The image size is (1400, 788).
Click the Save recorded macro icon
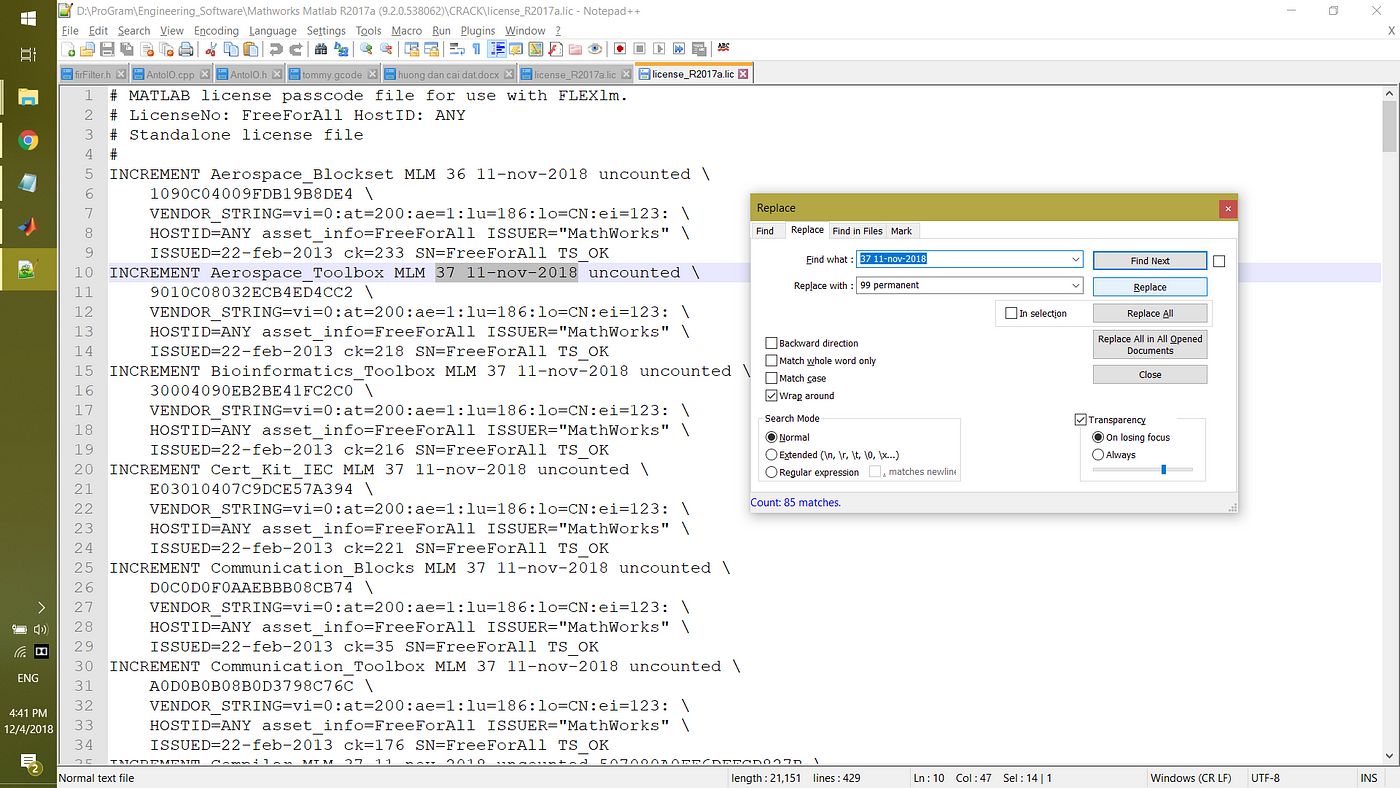click(698, 48)
